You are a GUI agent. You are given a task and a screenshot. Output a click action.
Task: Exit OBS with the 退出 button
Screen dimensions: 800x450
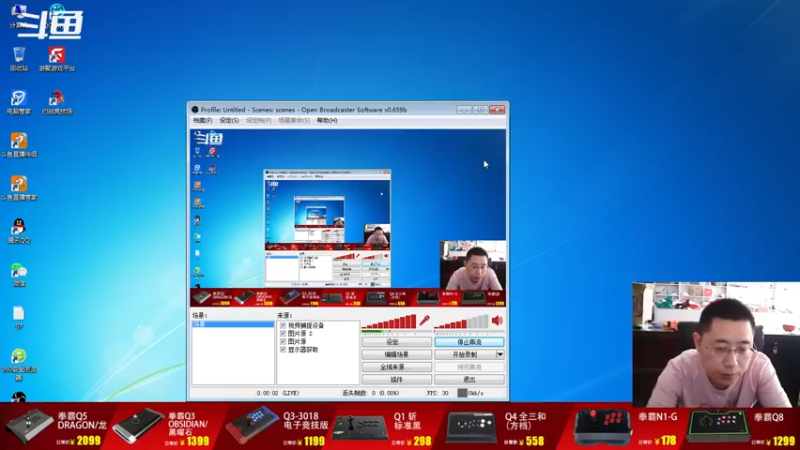tap(469, 380)
